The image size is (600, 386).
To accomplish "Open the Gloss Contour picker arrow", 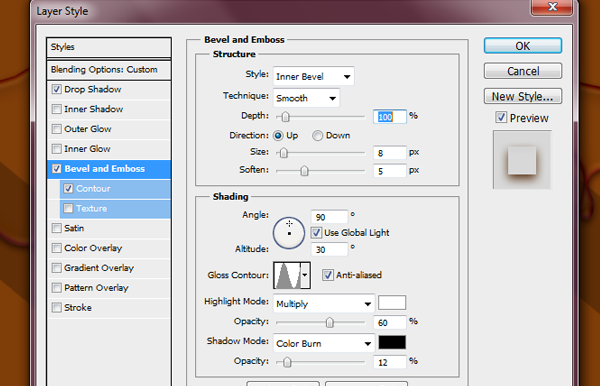I will pos(305,275).
